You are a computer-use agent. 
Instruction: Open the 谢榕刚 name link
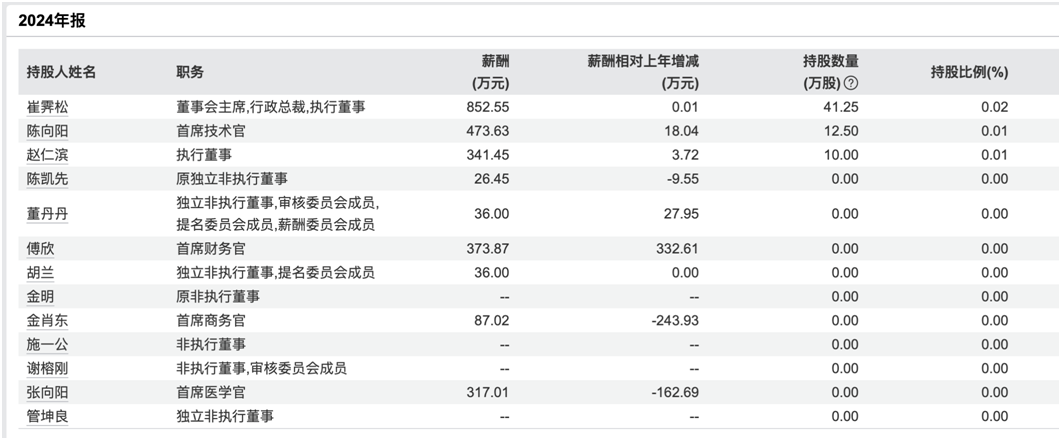pos(48,368)
